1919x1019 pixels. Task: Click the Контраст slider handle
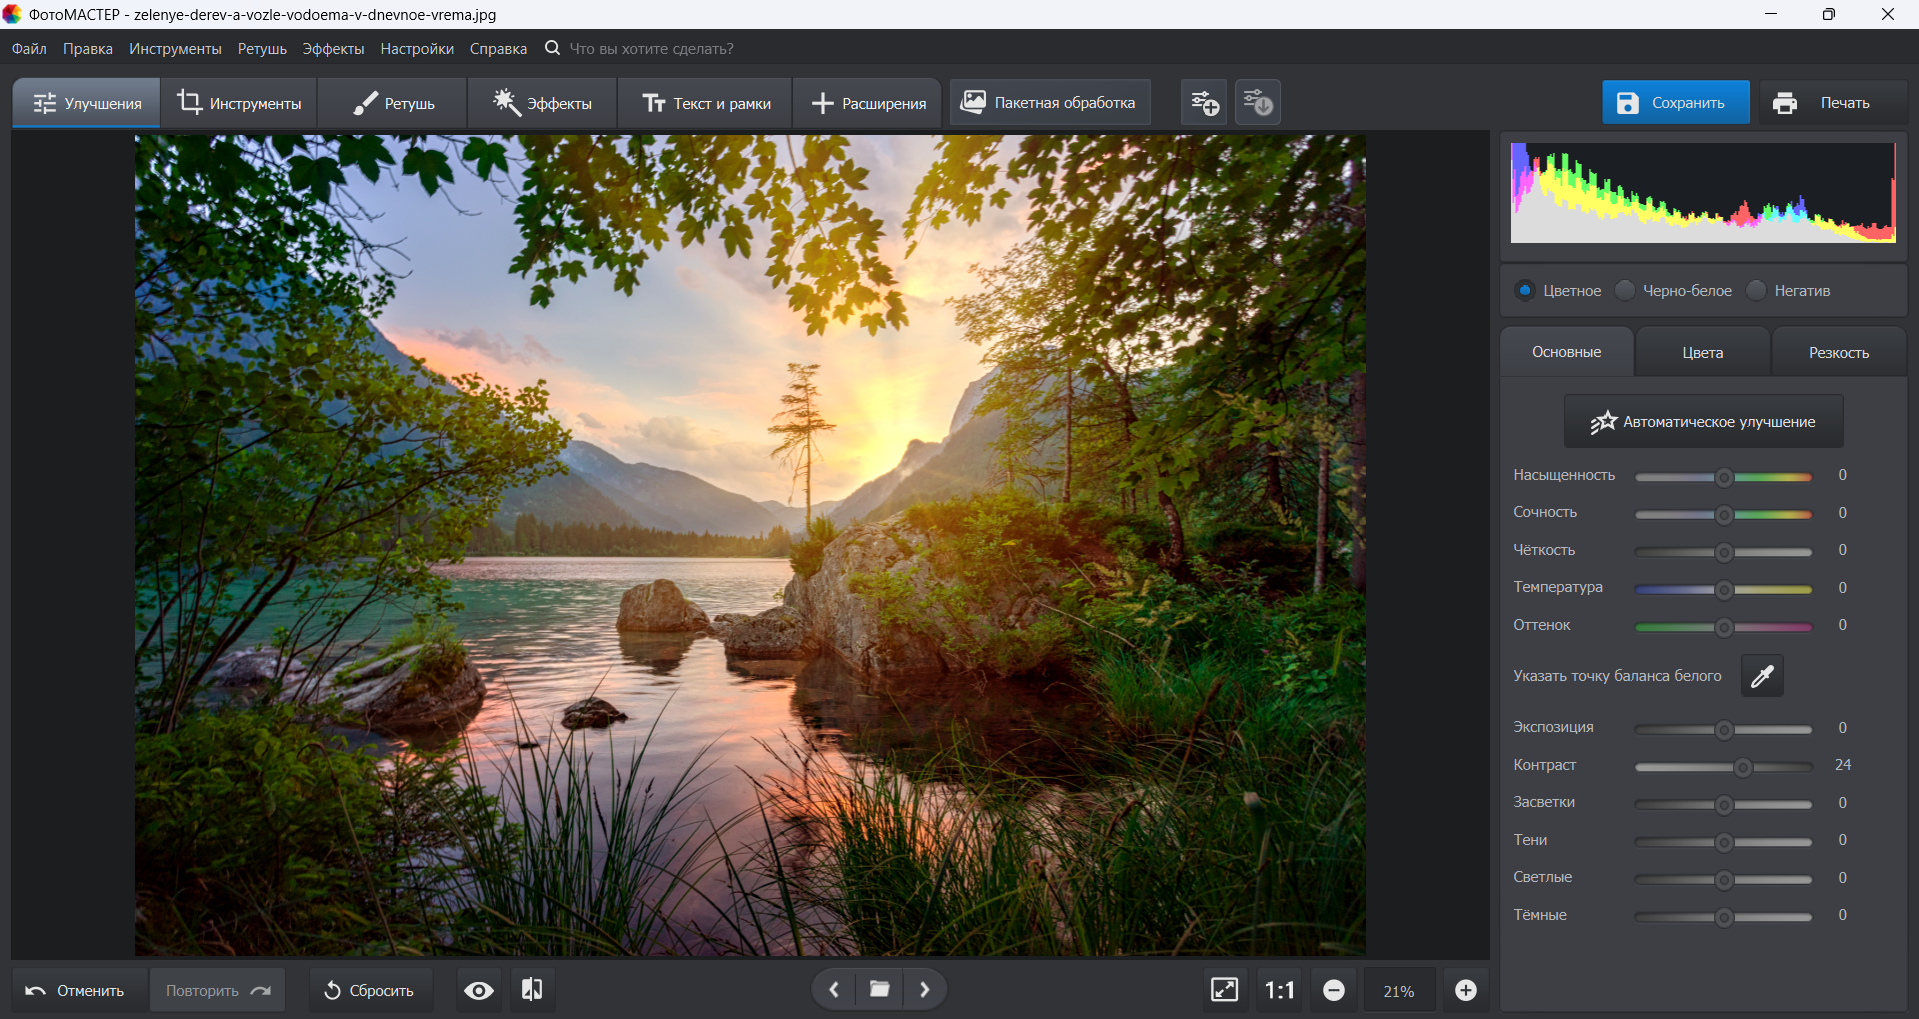tap(1743, 767)
